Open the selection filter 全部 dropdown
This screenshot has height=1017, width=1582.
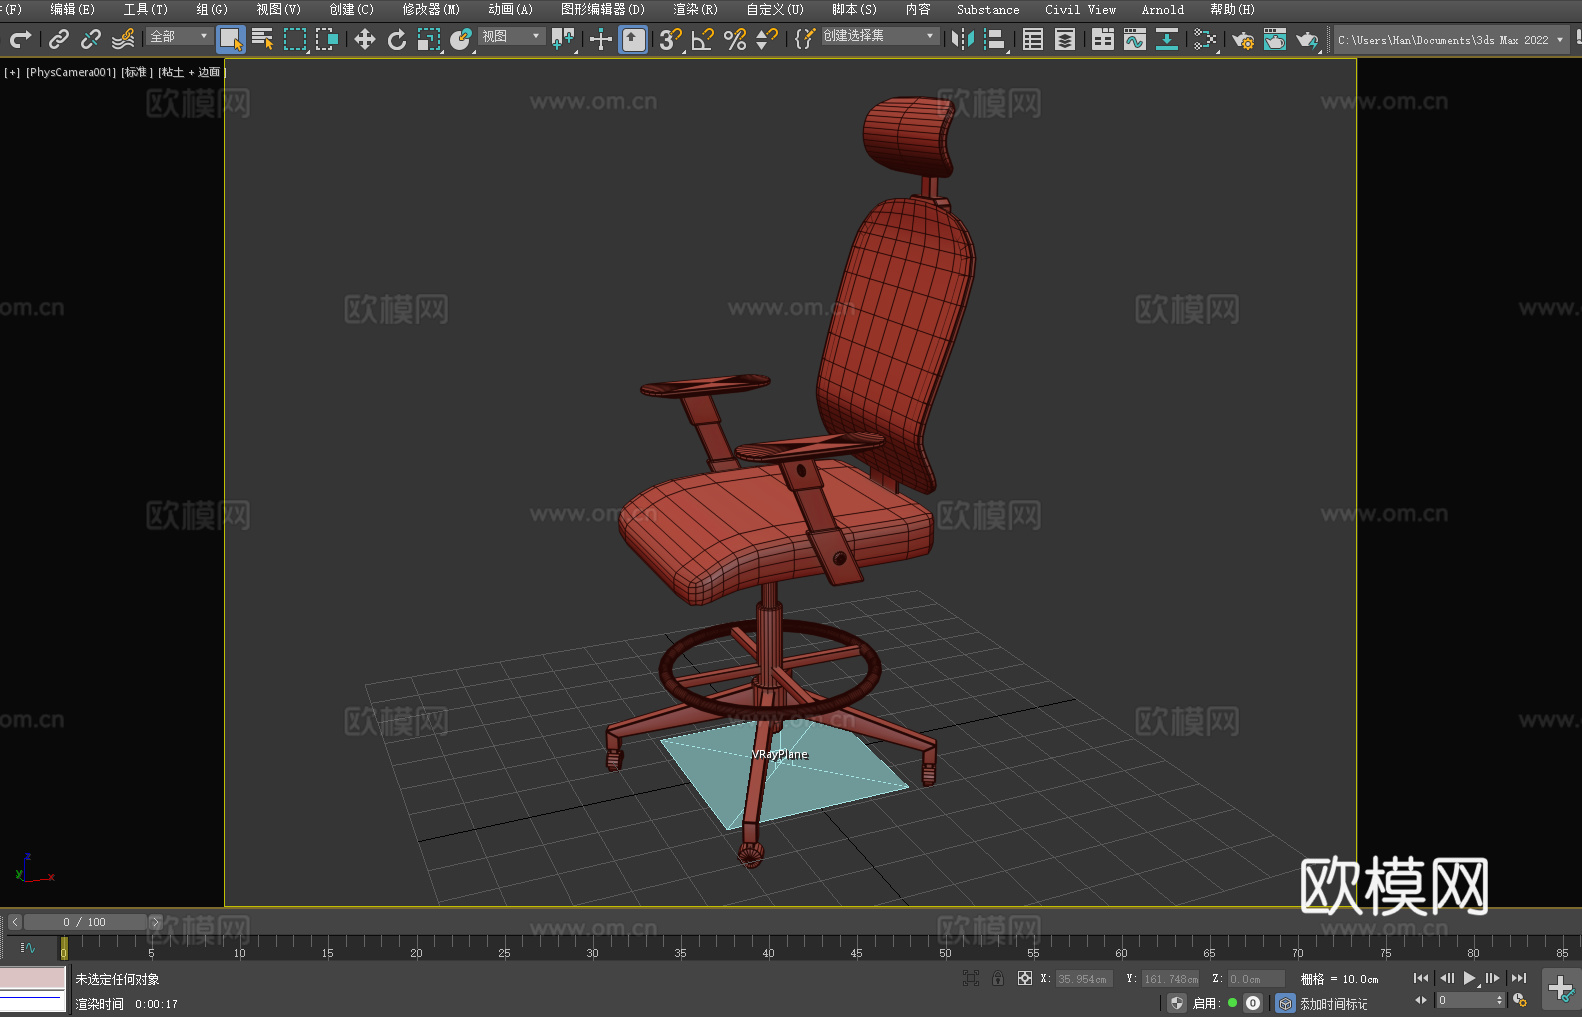pyautogui.click(x=180, y=36)
